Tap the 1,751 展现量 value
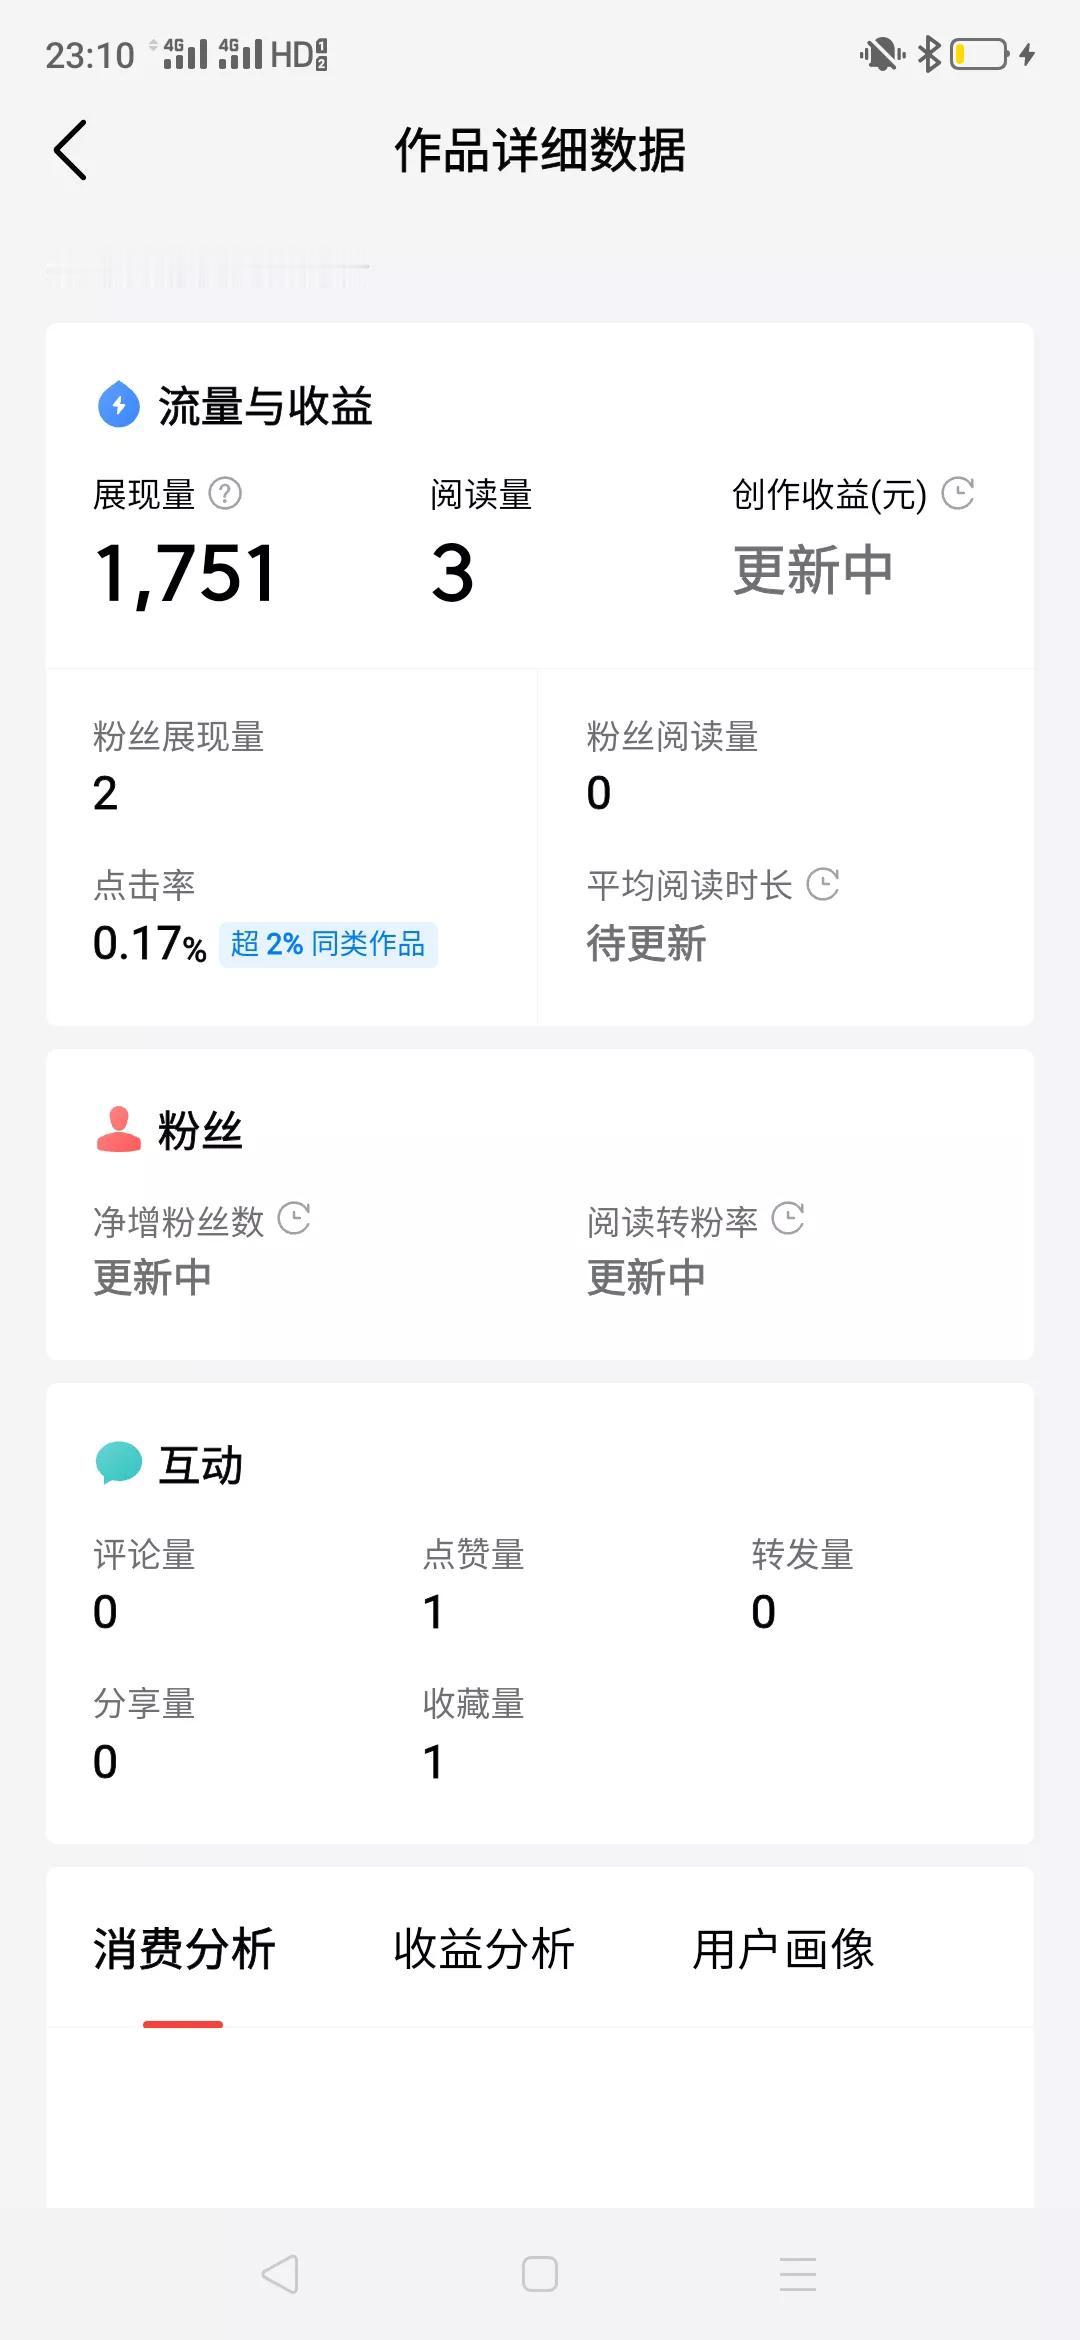The width and height of the screenshot is (1080, 2340). (186, 573)
